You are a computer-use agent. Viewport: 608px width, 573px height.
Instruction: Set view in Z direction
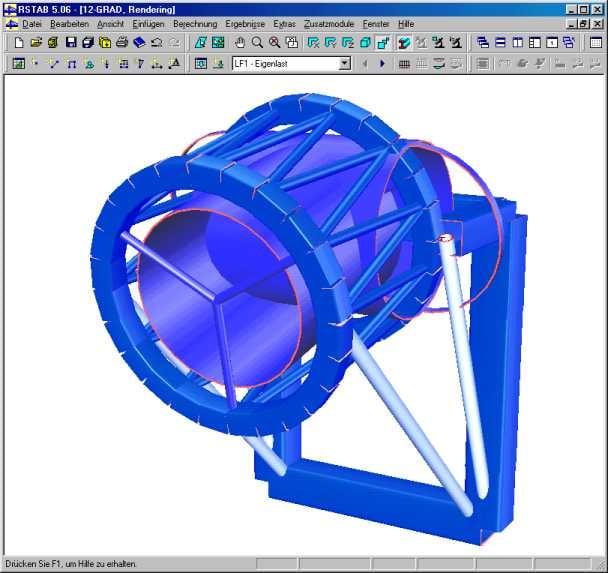[x=348, y=42]
